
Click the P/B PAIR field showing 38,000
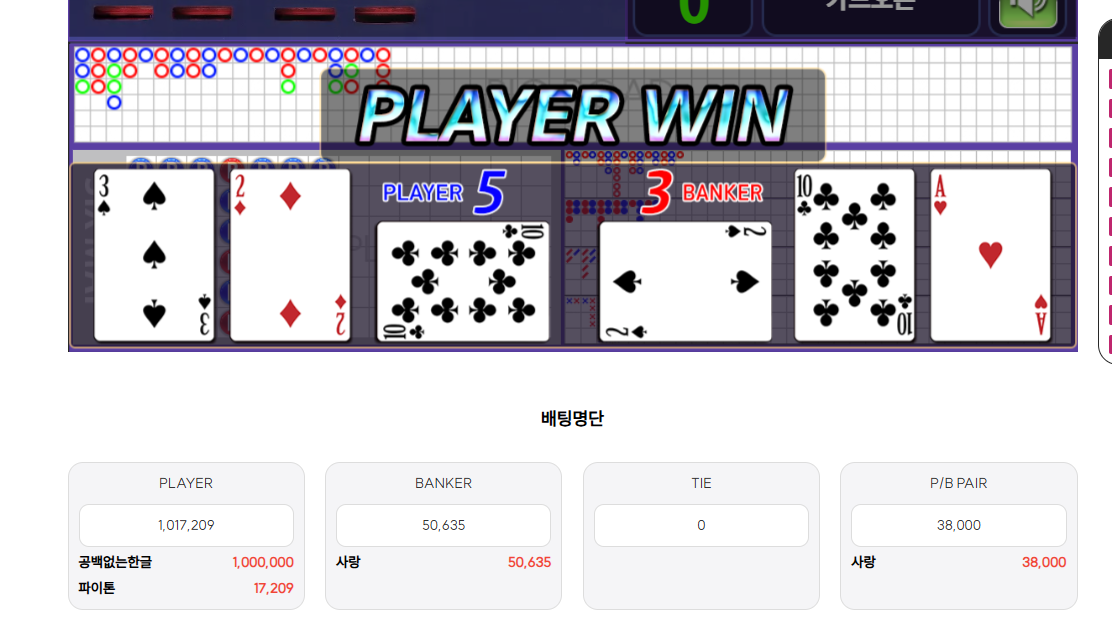[959, 525]
